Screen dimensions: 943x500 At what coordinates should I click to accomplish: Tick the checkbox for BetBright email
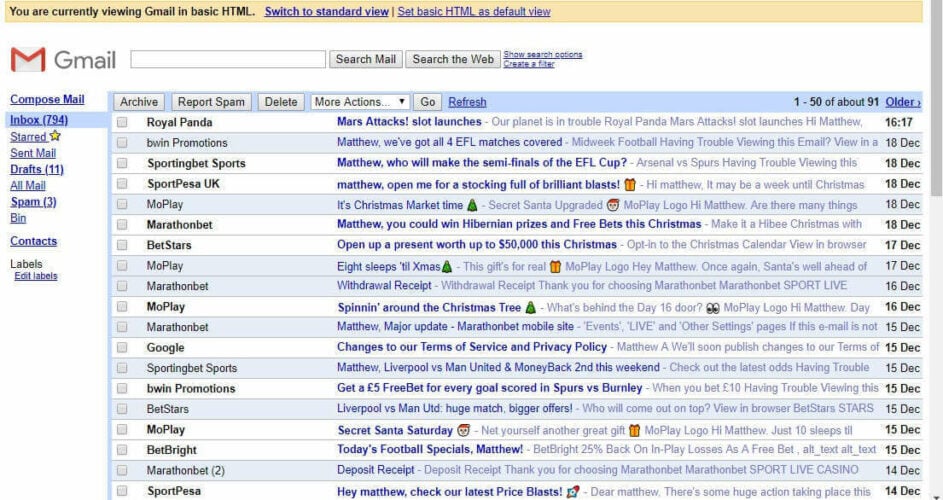coord(122,449)
